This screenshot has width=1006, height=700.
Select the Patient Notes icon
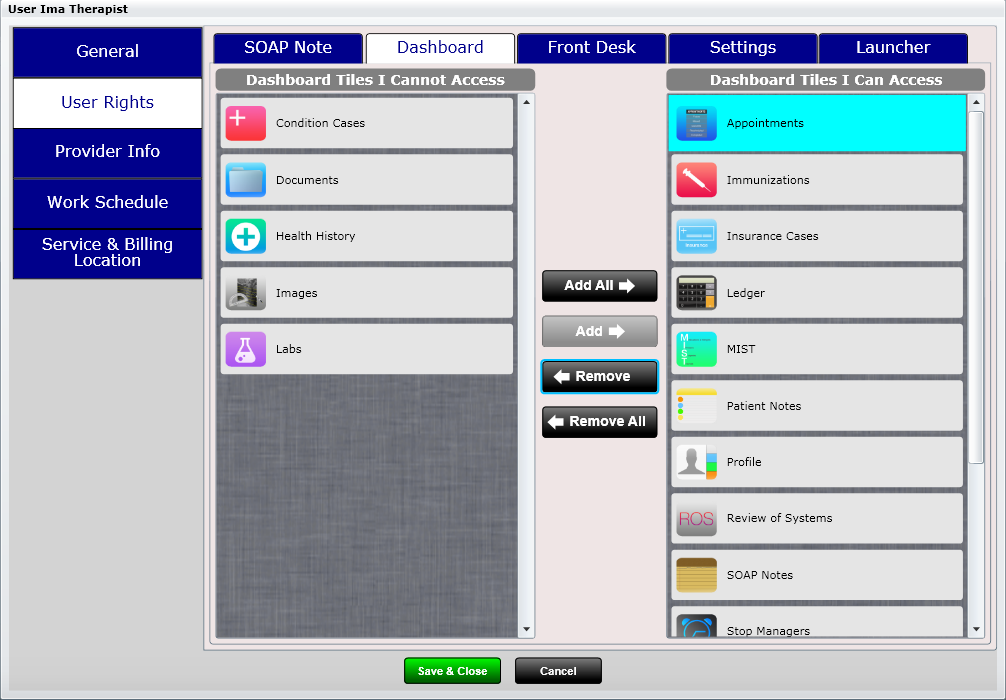(x=697, y=405)
